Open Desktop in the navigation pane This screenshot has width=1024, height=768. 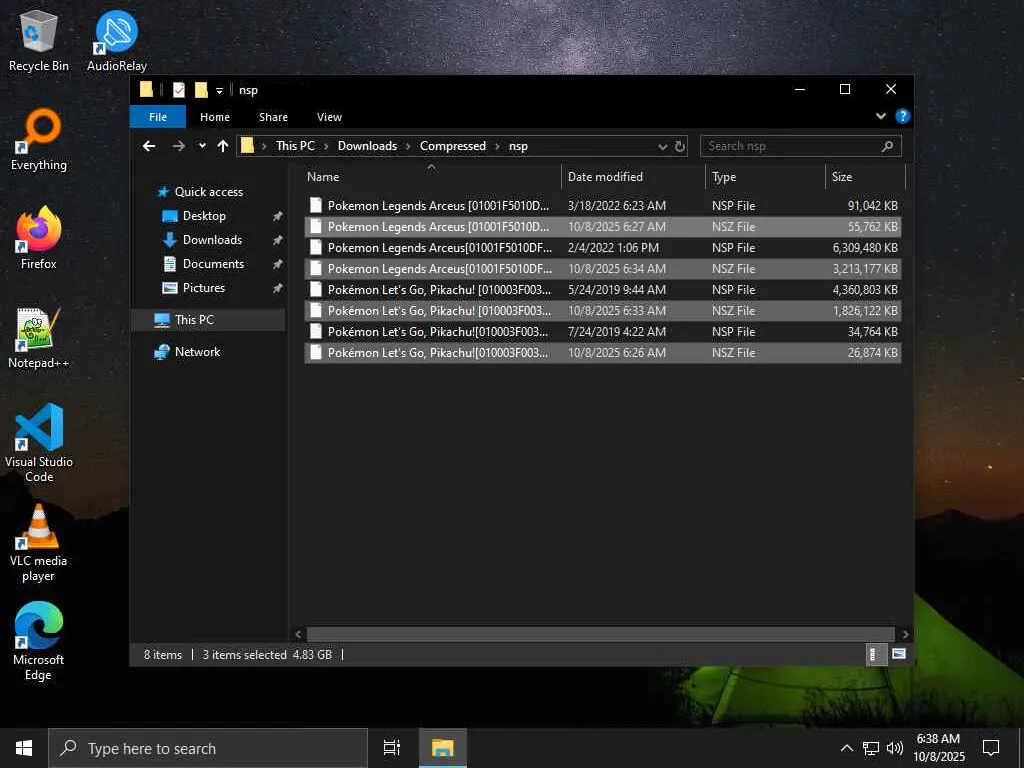[204, 216]
